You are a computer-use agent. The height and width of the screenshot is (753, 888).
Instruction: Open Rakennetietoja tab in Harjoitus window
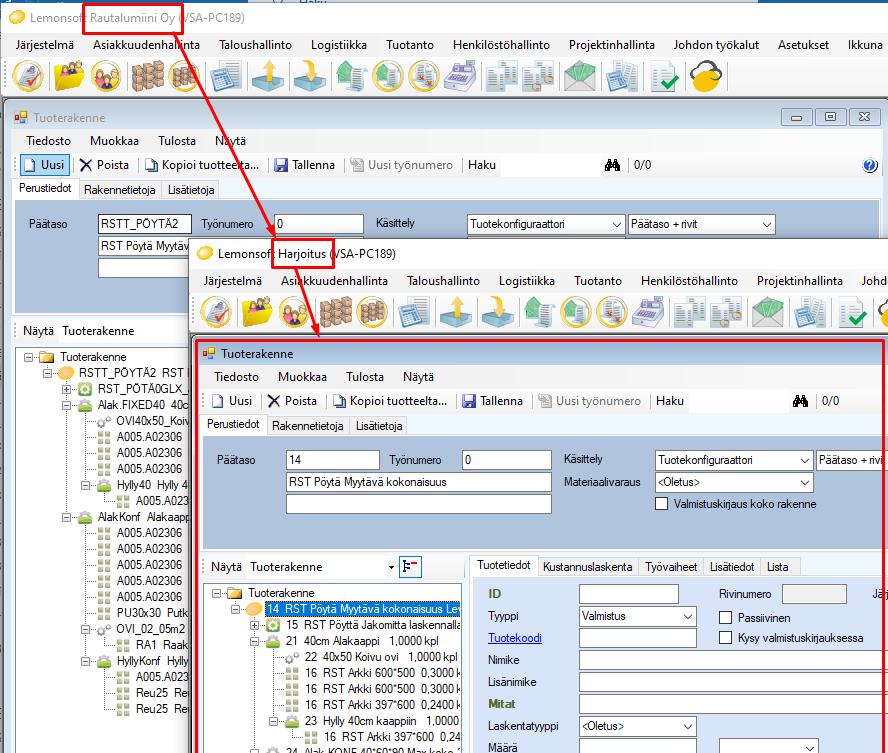coord(308,426)
